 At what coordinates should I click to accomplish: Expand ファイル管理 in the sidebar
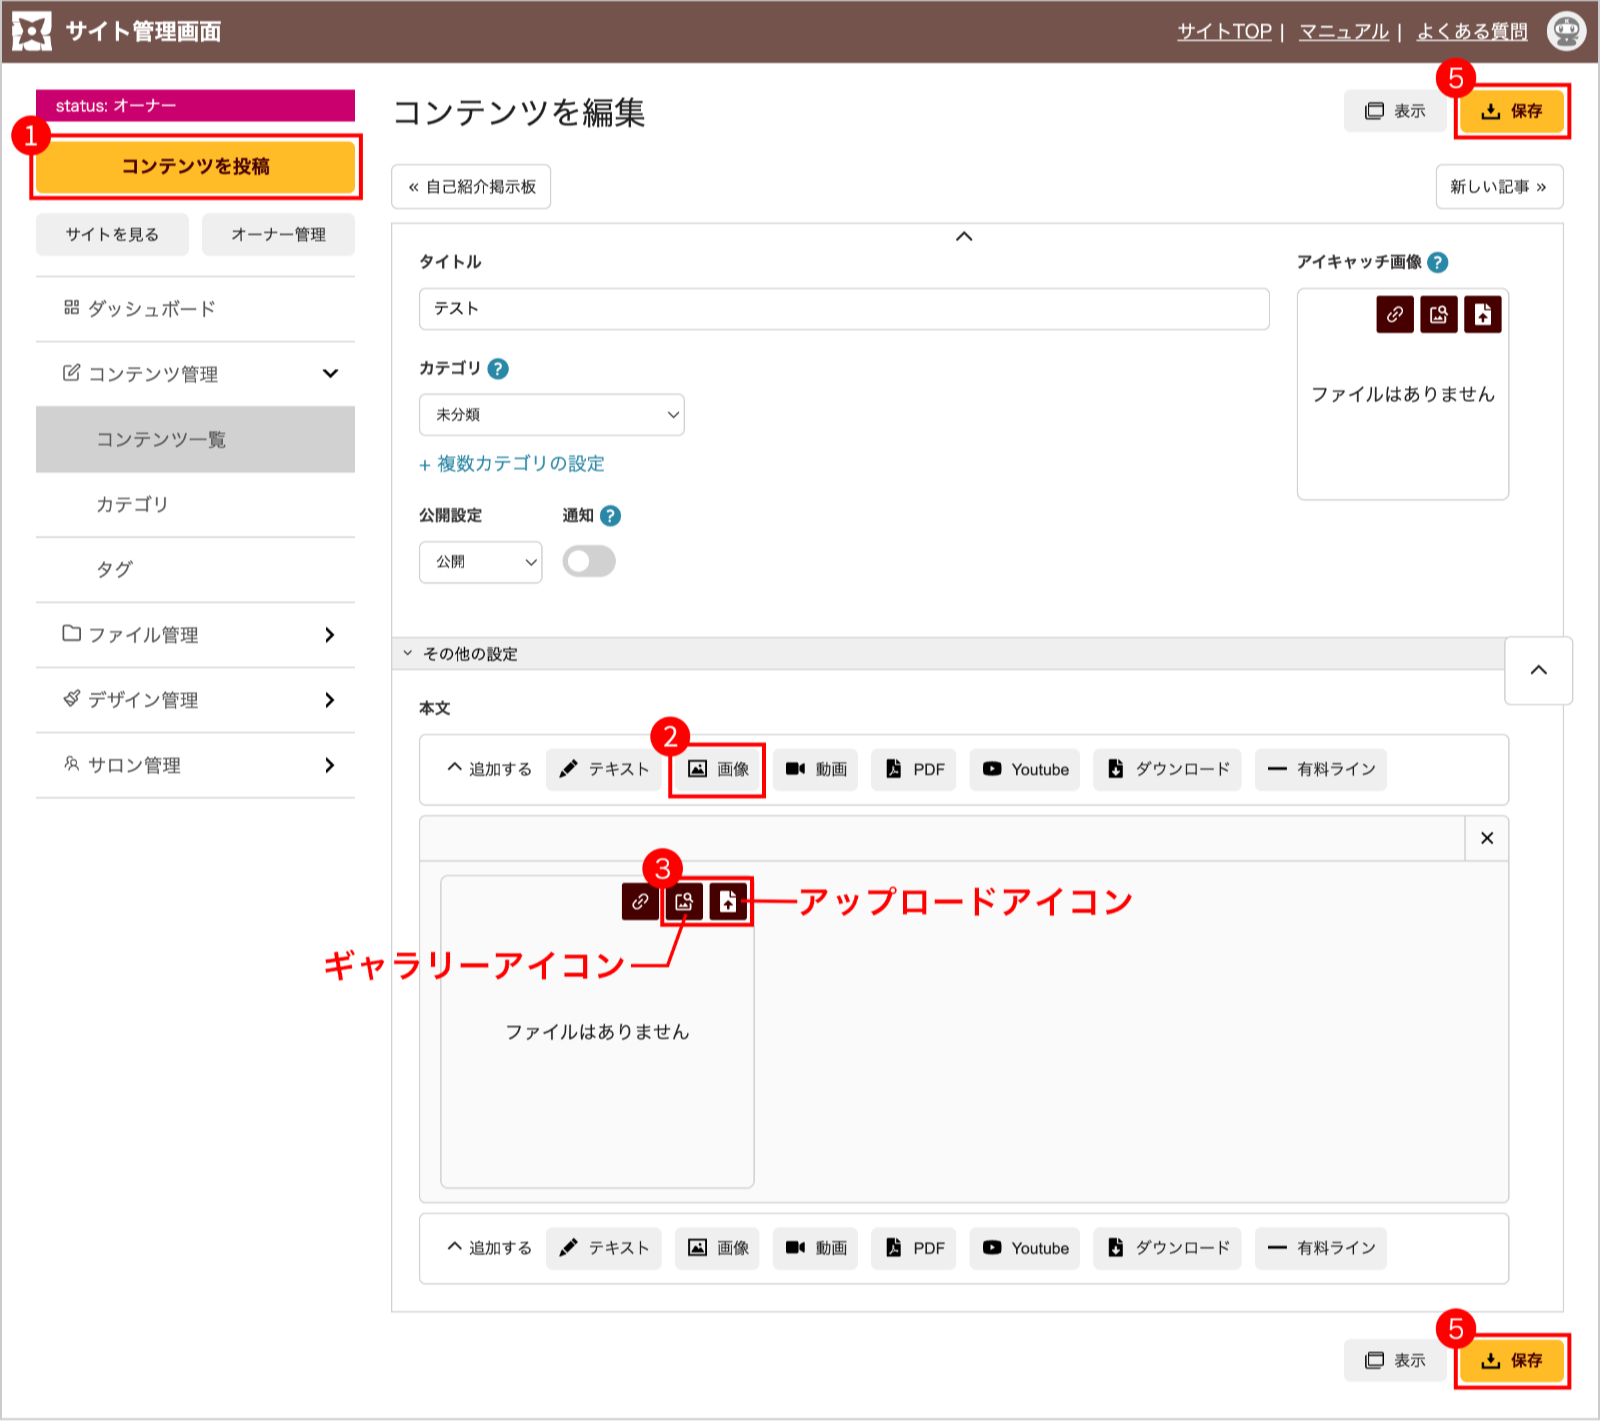[x=196, y=635]
